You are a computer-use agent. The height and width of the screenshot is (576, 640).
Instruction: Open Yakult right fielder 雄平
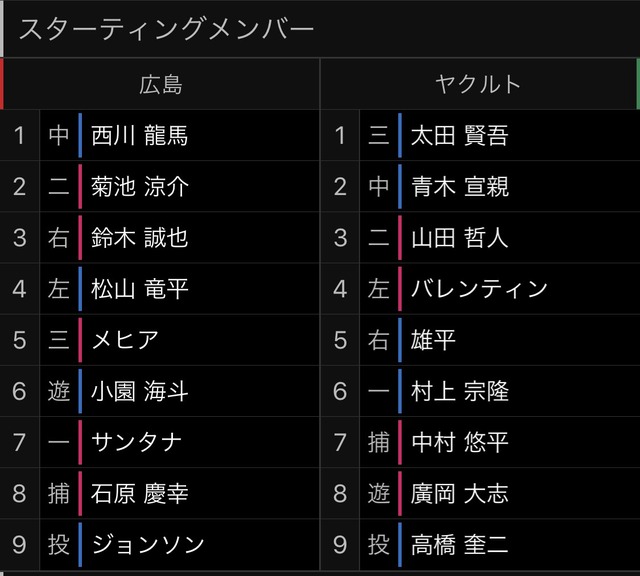coord(433,340)
